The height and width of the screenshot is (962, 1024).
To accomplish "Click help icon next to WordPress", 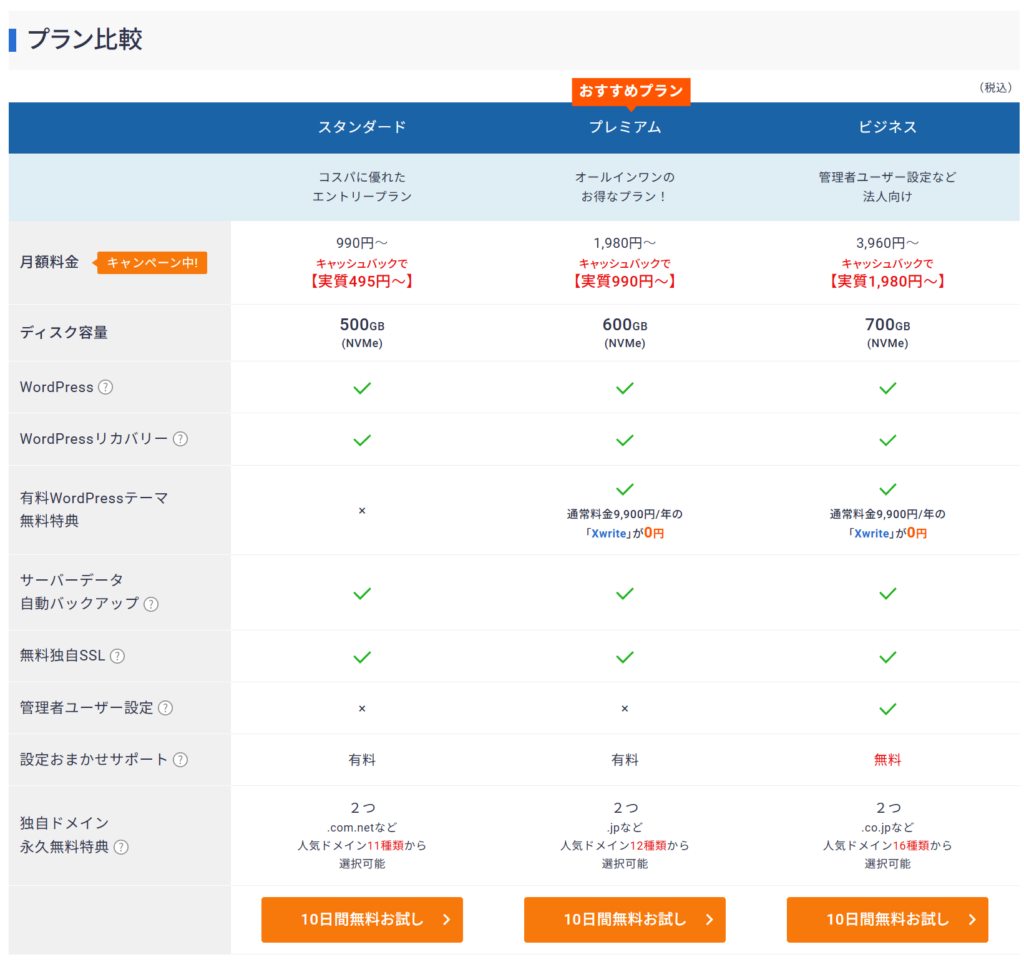I will point(105,388).
